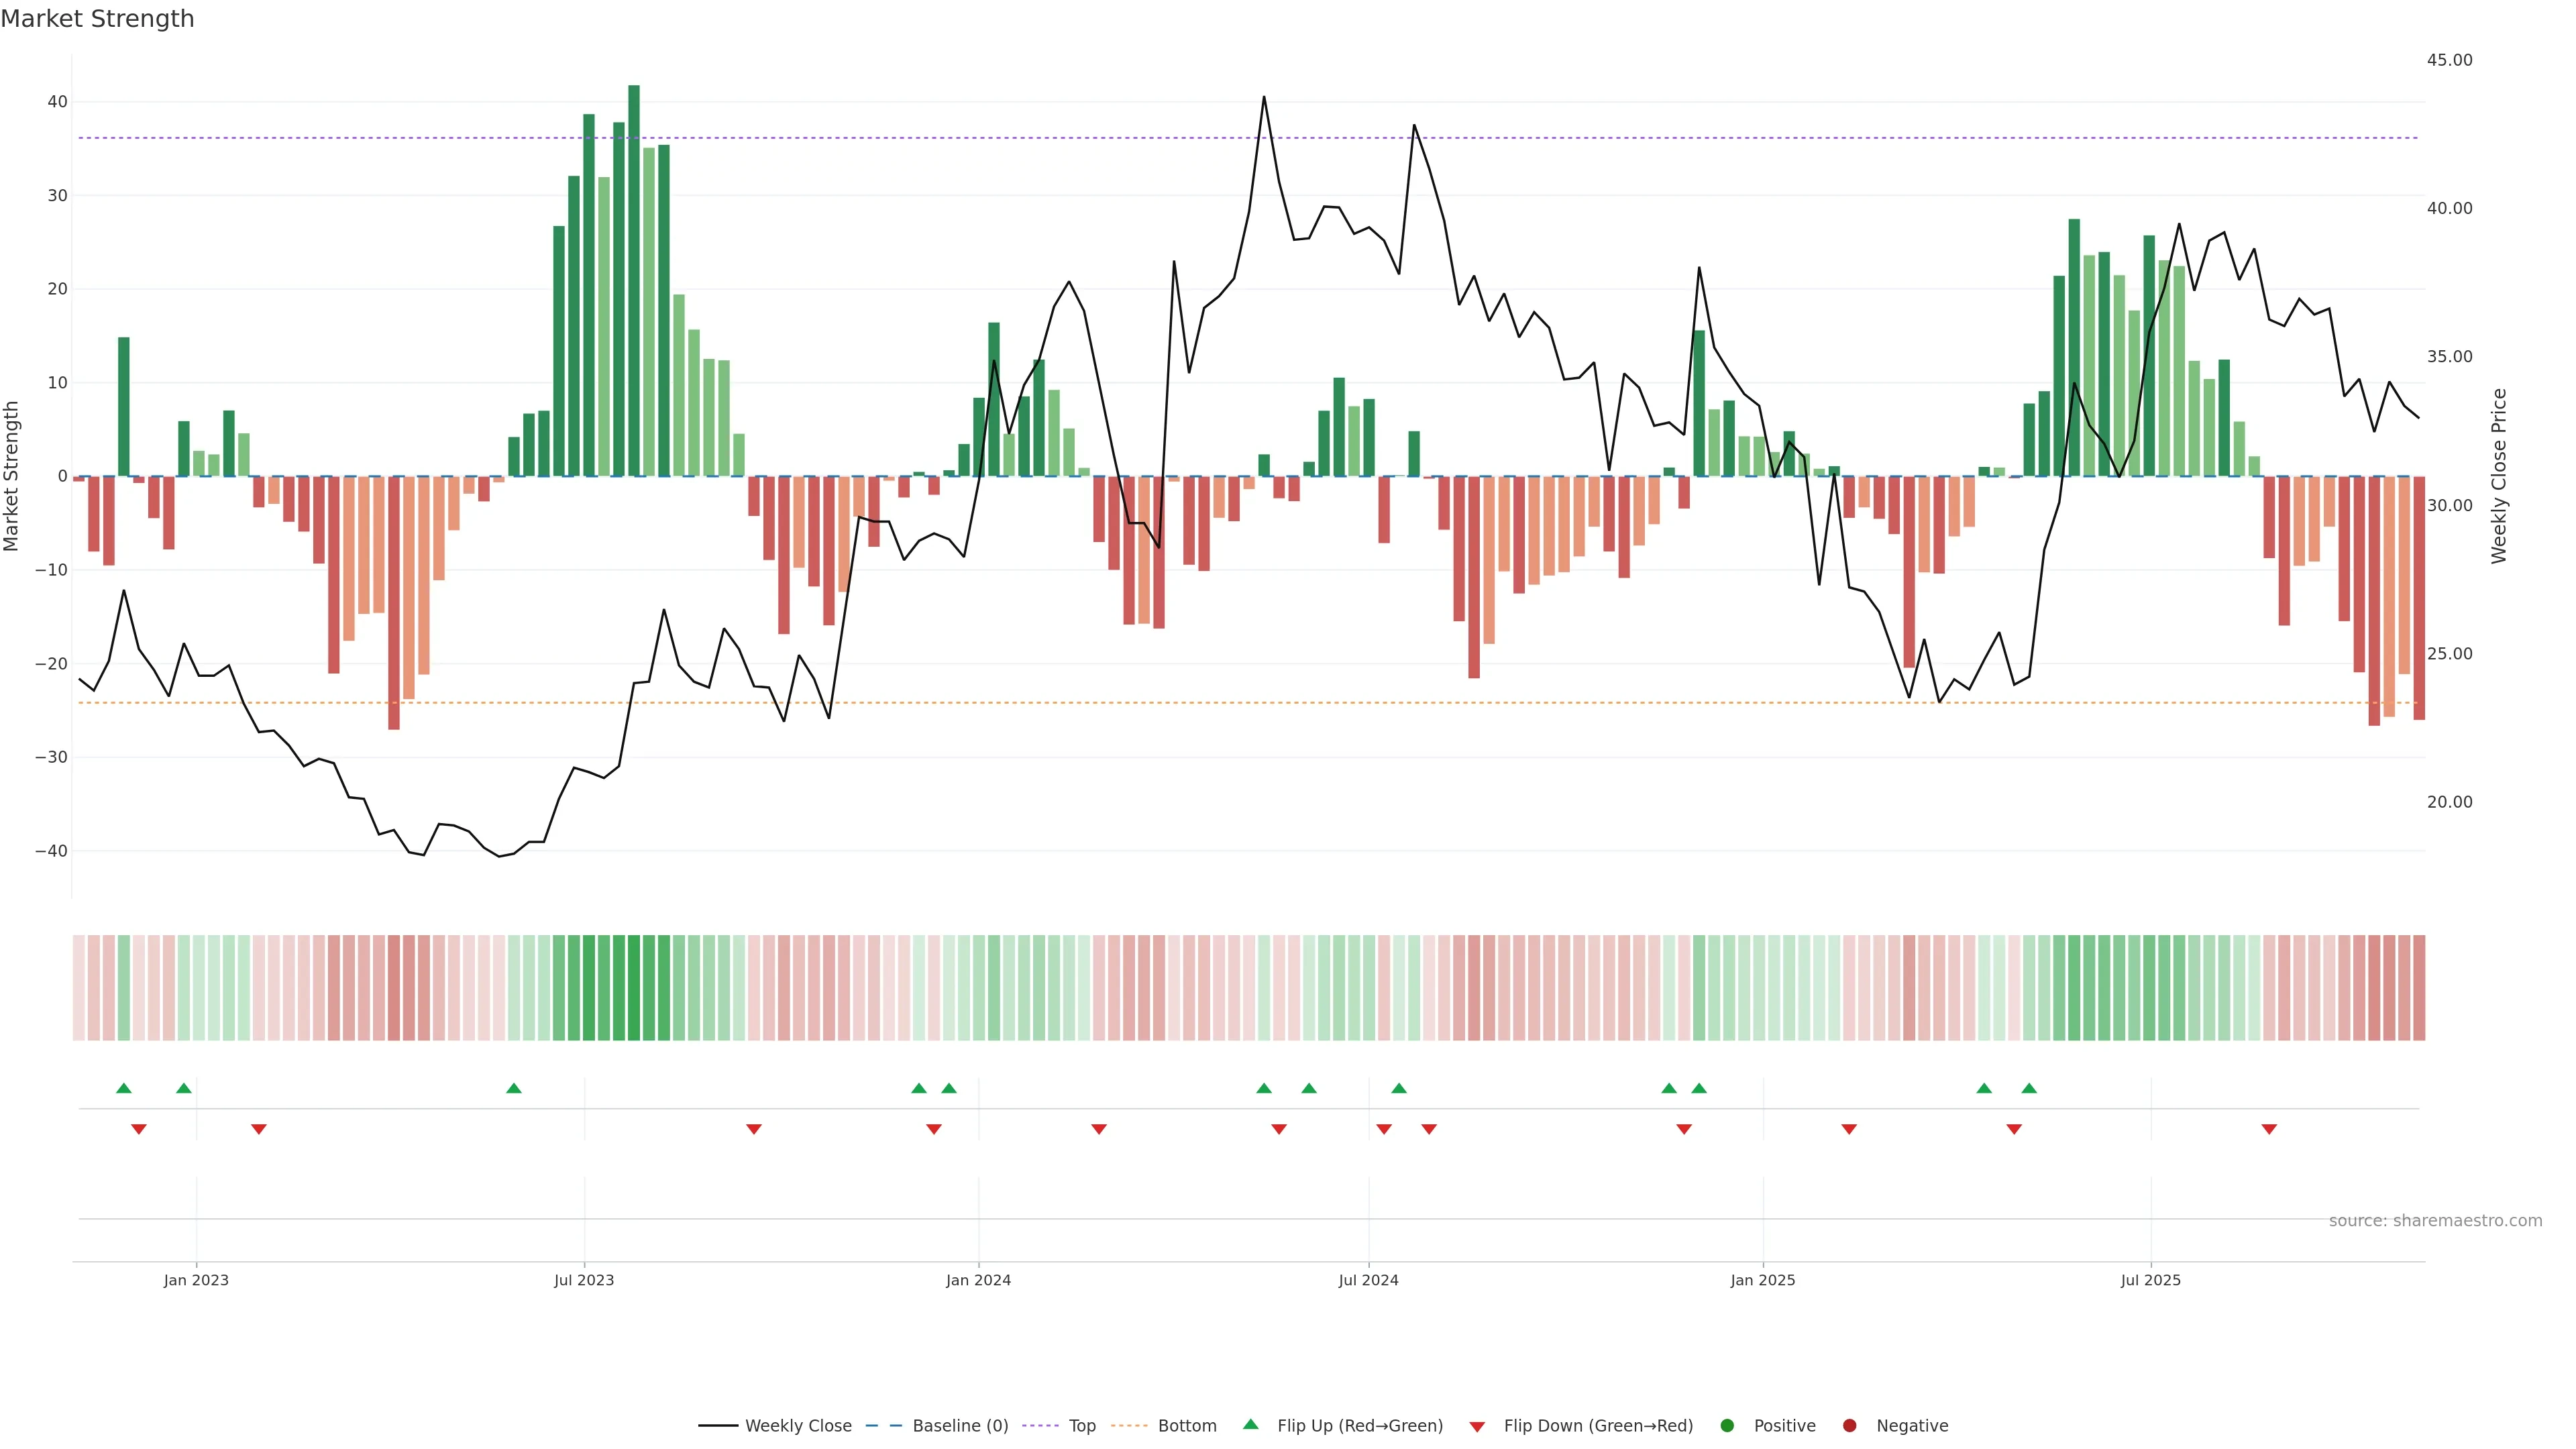Viewport: 2576px width, 1449px height.
Task: Click the 45.00 right axis tick label
Action: point(2449,60)
